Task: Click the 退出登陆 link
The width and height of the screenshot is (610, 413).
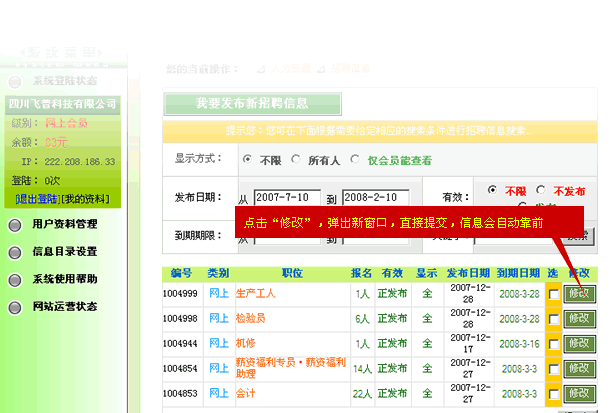Action: pyautogui.click(x=36, y=199)
